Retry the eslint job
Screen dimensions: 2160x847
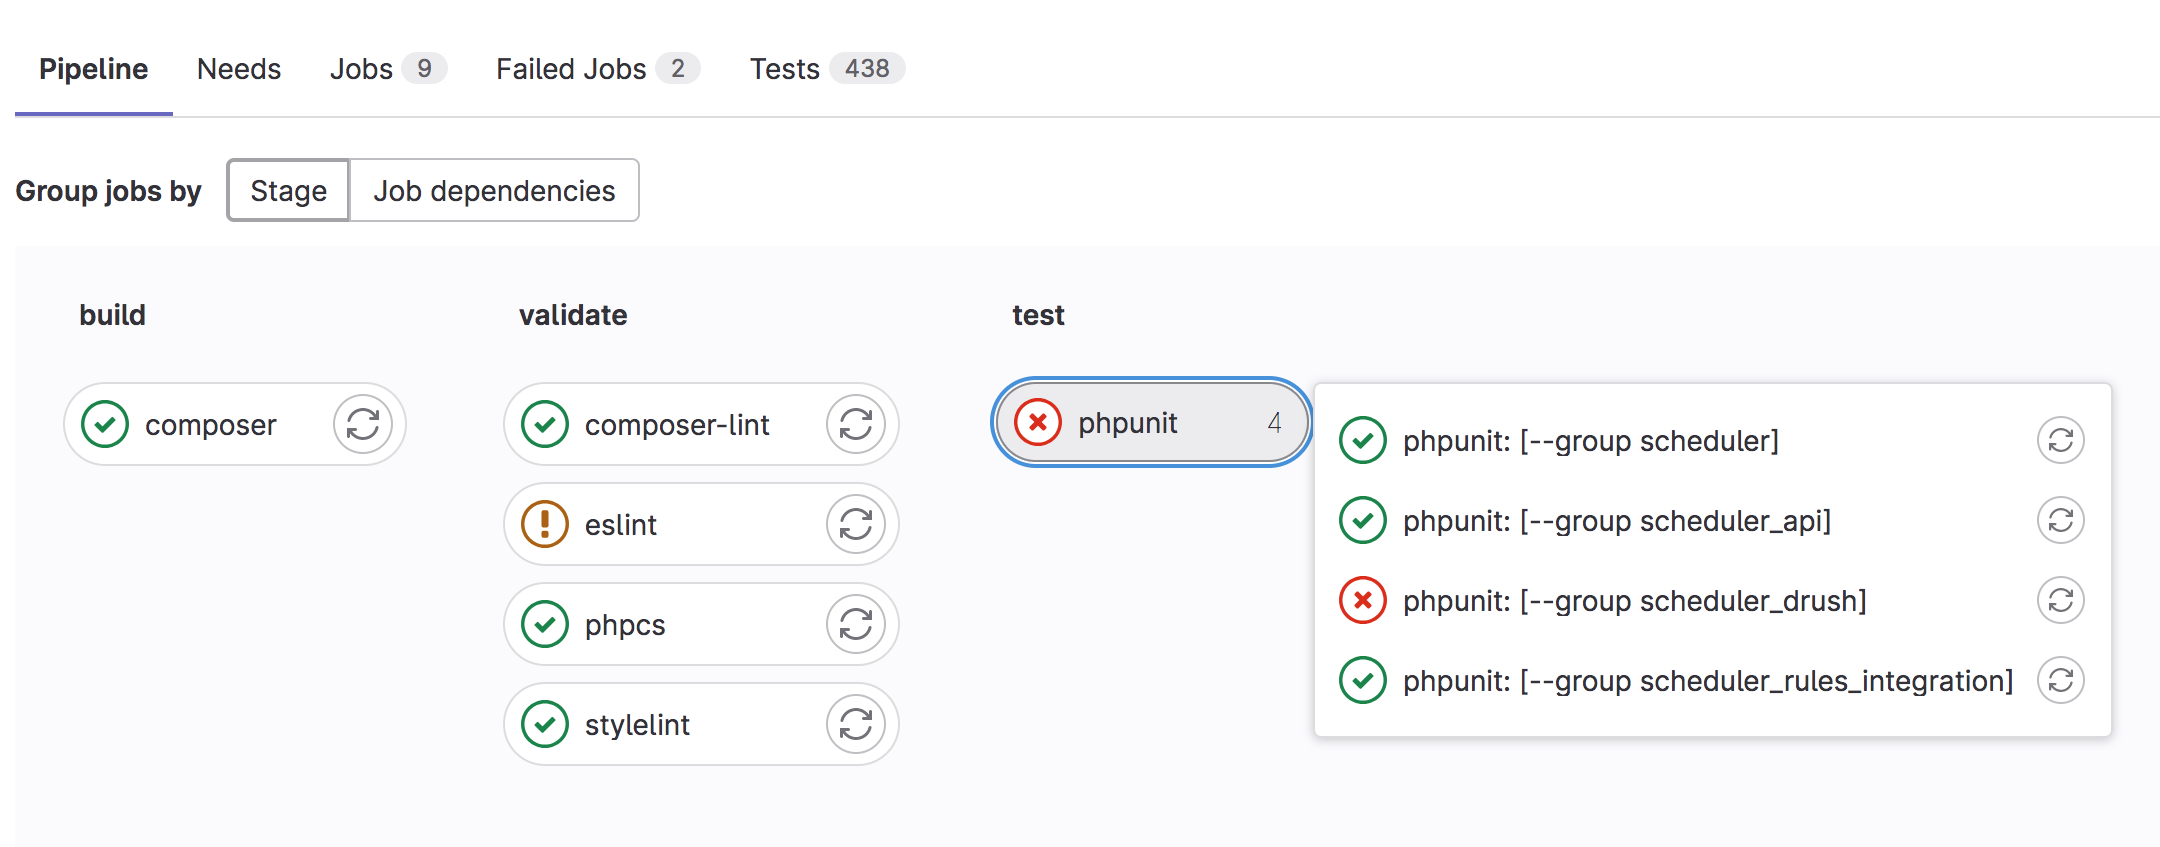[x=855, y=524]
